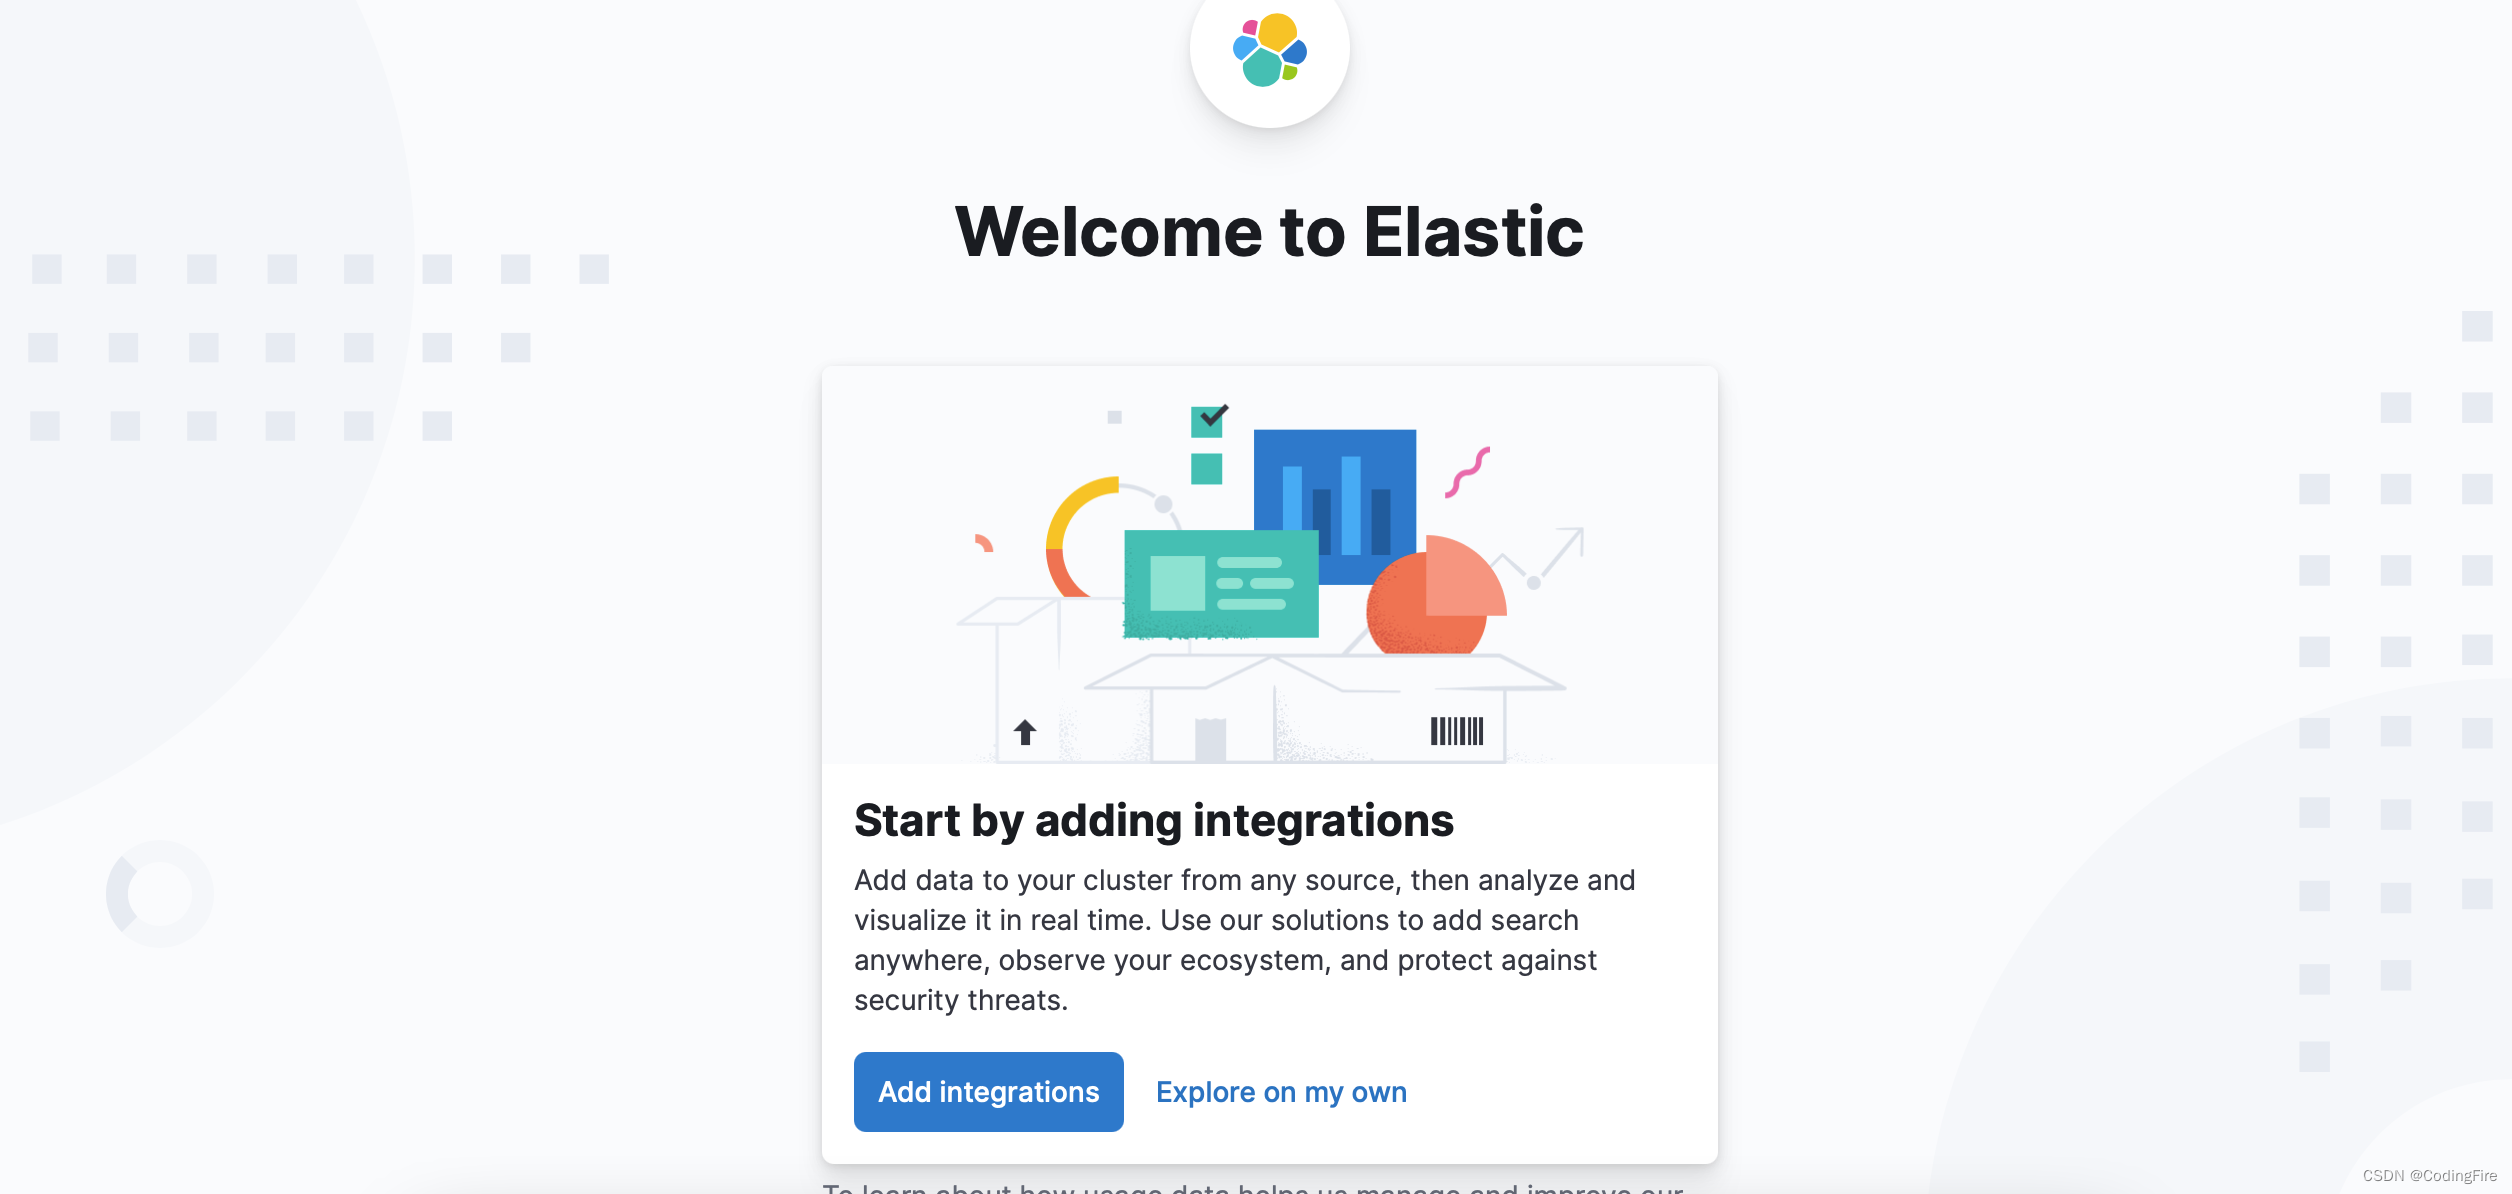Select Explore on my own link
The image size is (2512, 1194).
(x=1282, y=1090)
